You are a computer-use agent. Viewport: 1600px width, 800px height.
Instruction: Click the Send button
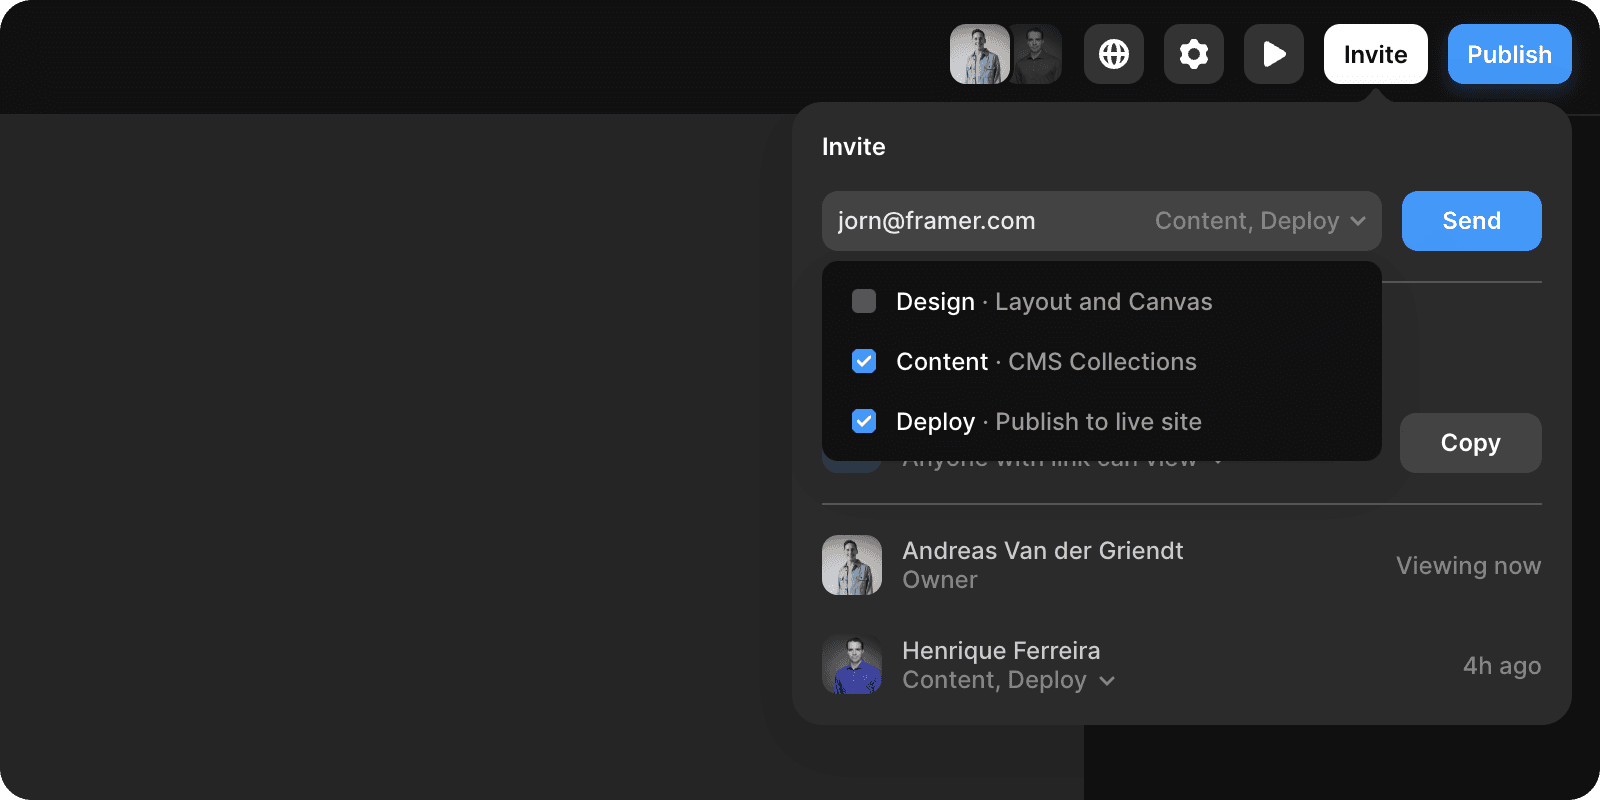[x=1471, y=221]
